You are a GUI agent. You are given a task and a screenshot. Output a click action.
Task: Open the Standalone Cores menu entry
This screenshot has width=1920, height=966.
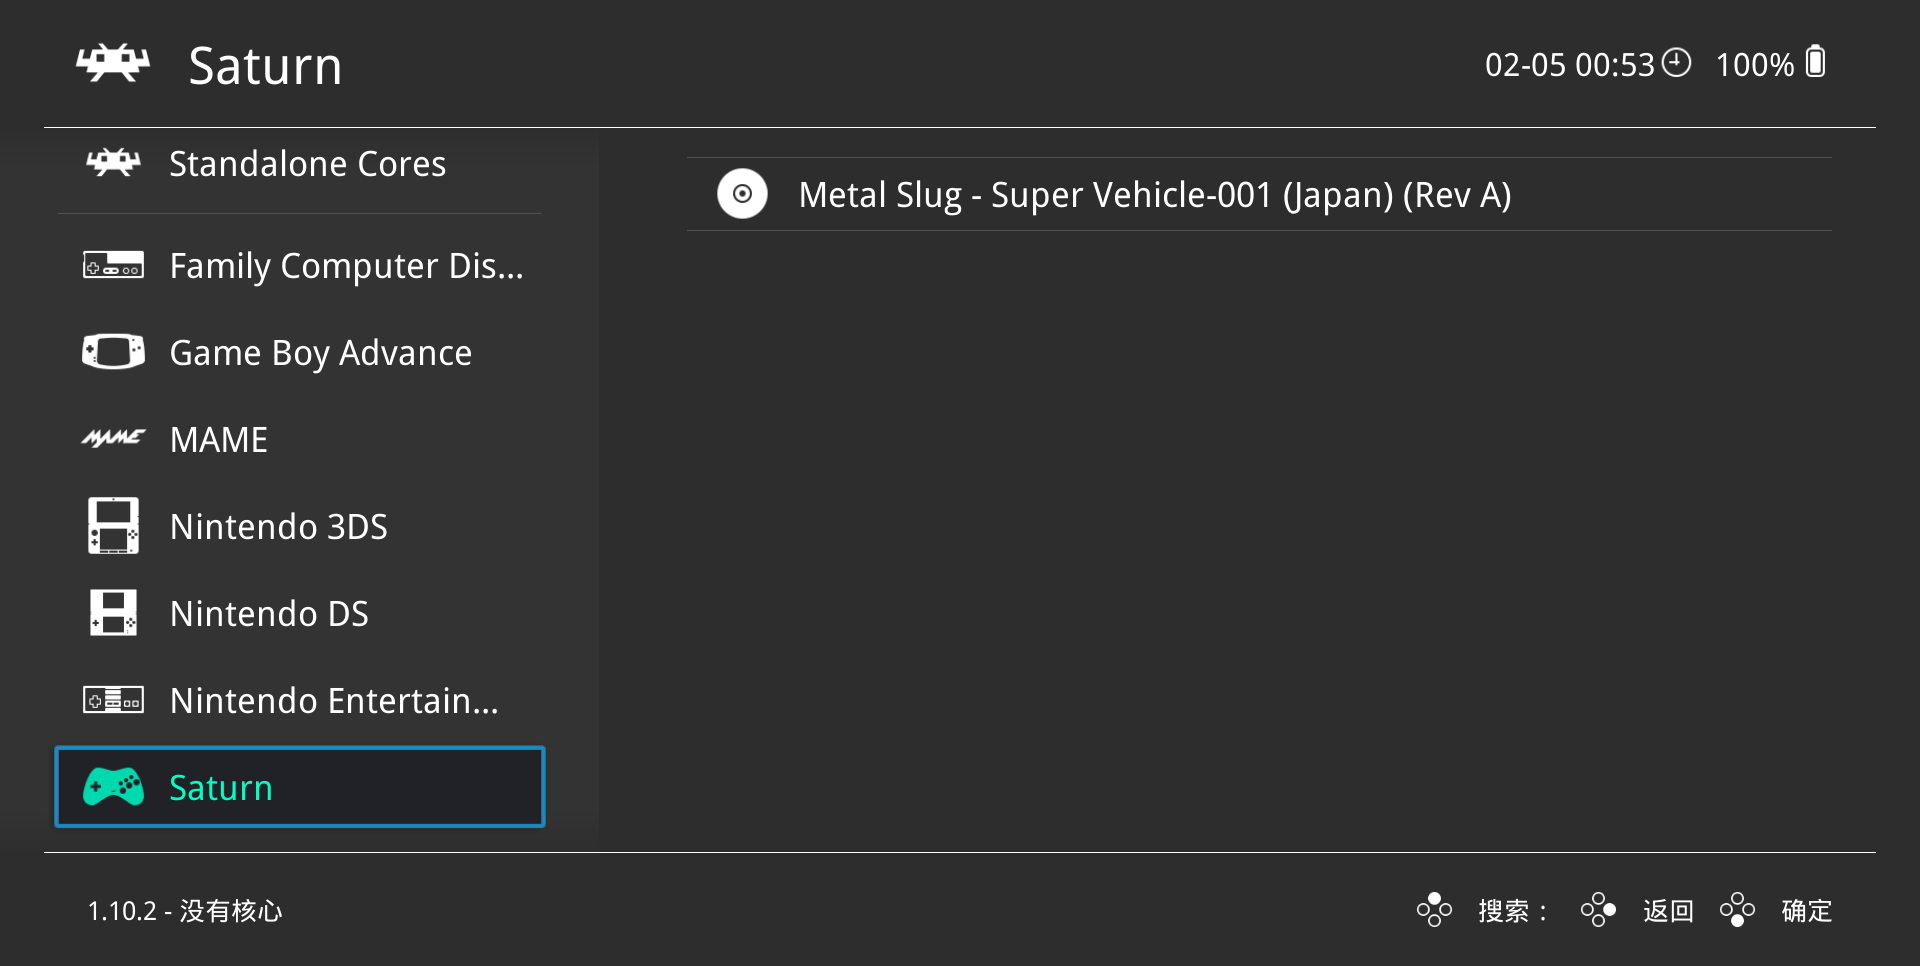pos(307,164)
